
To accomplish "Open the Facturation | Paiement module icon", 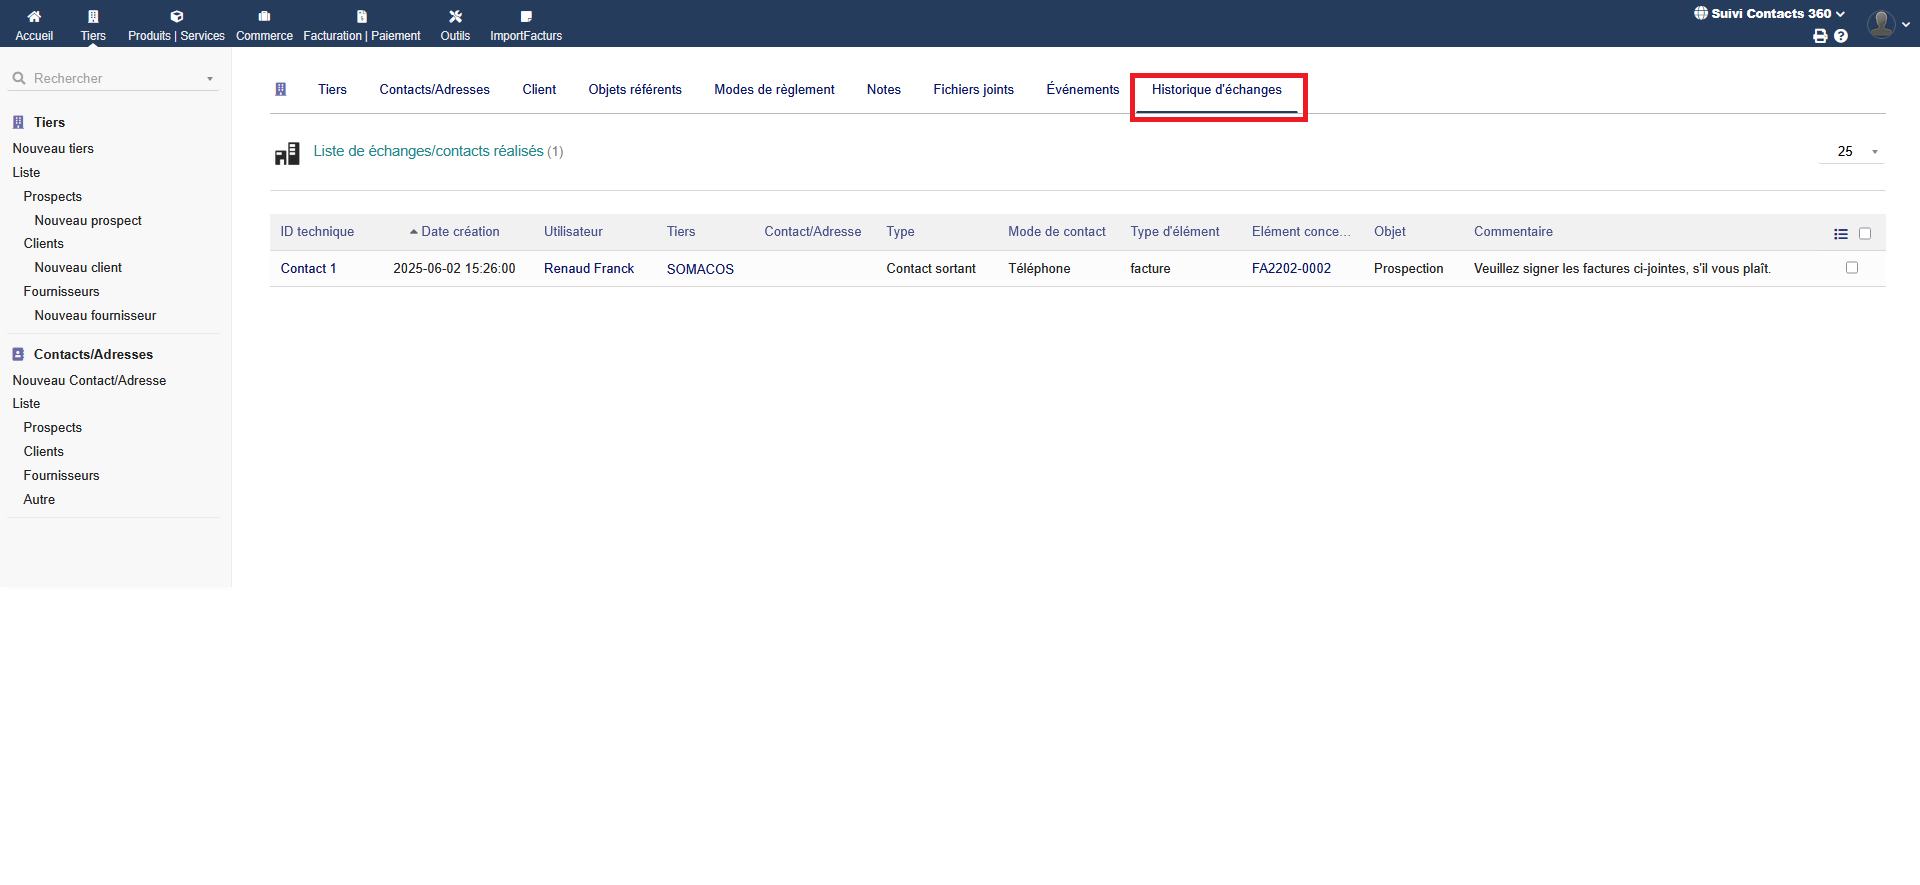I will pyautogui.click(x=362, y=17).
